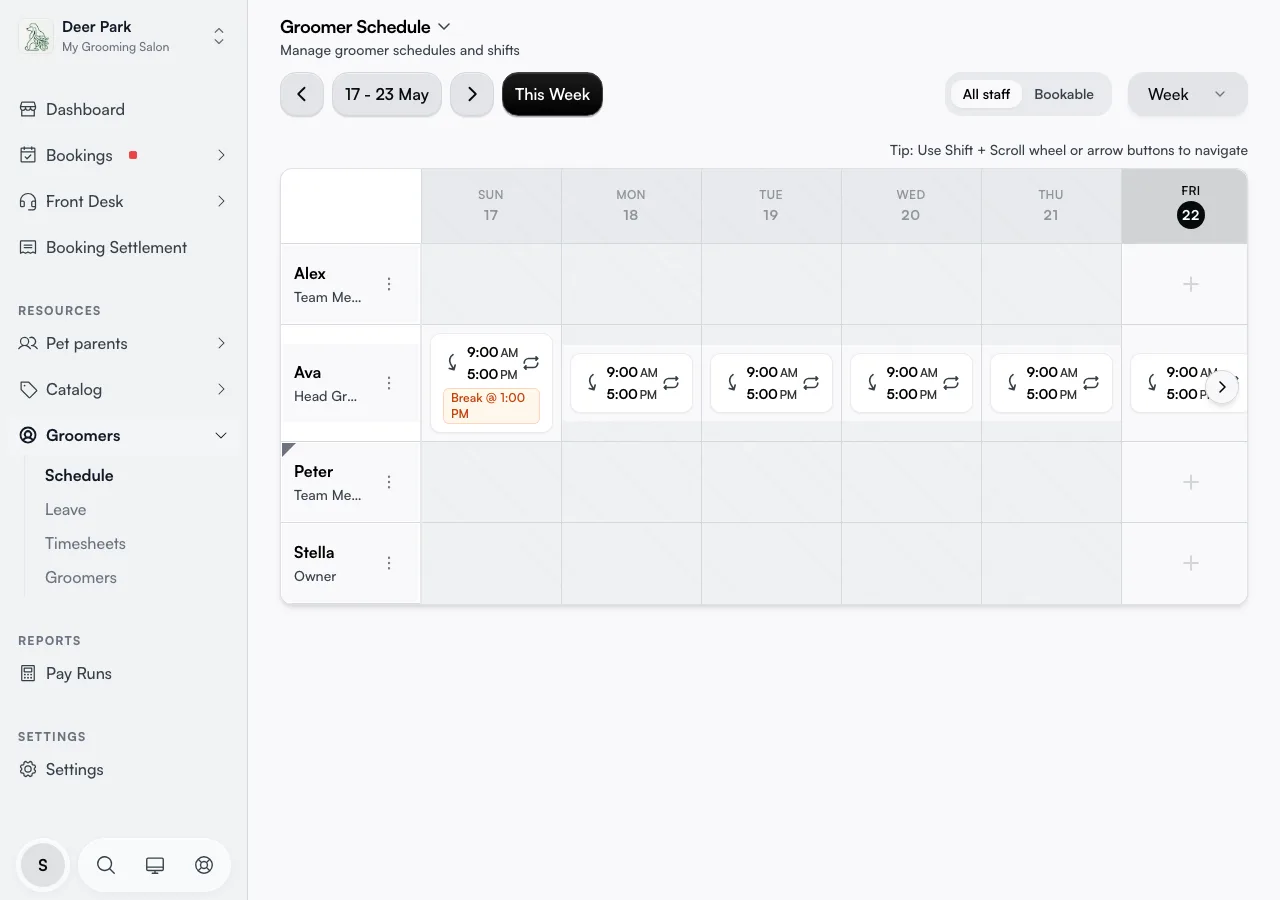Screen dimensions: 1280x900
Task: Open the 17 - 23 May date picker
Action: [387, 95]
